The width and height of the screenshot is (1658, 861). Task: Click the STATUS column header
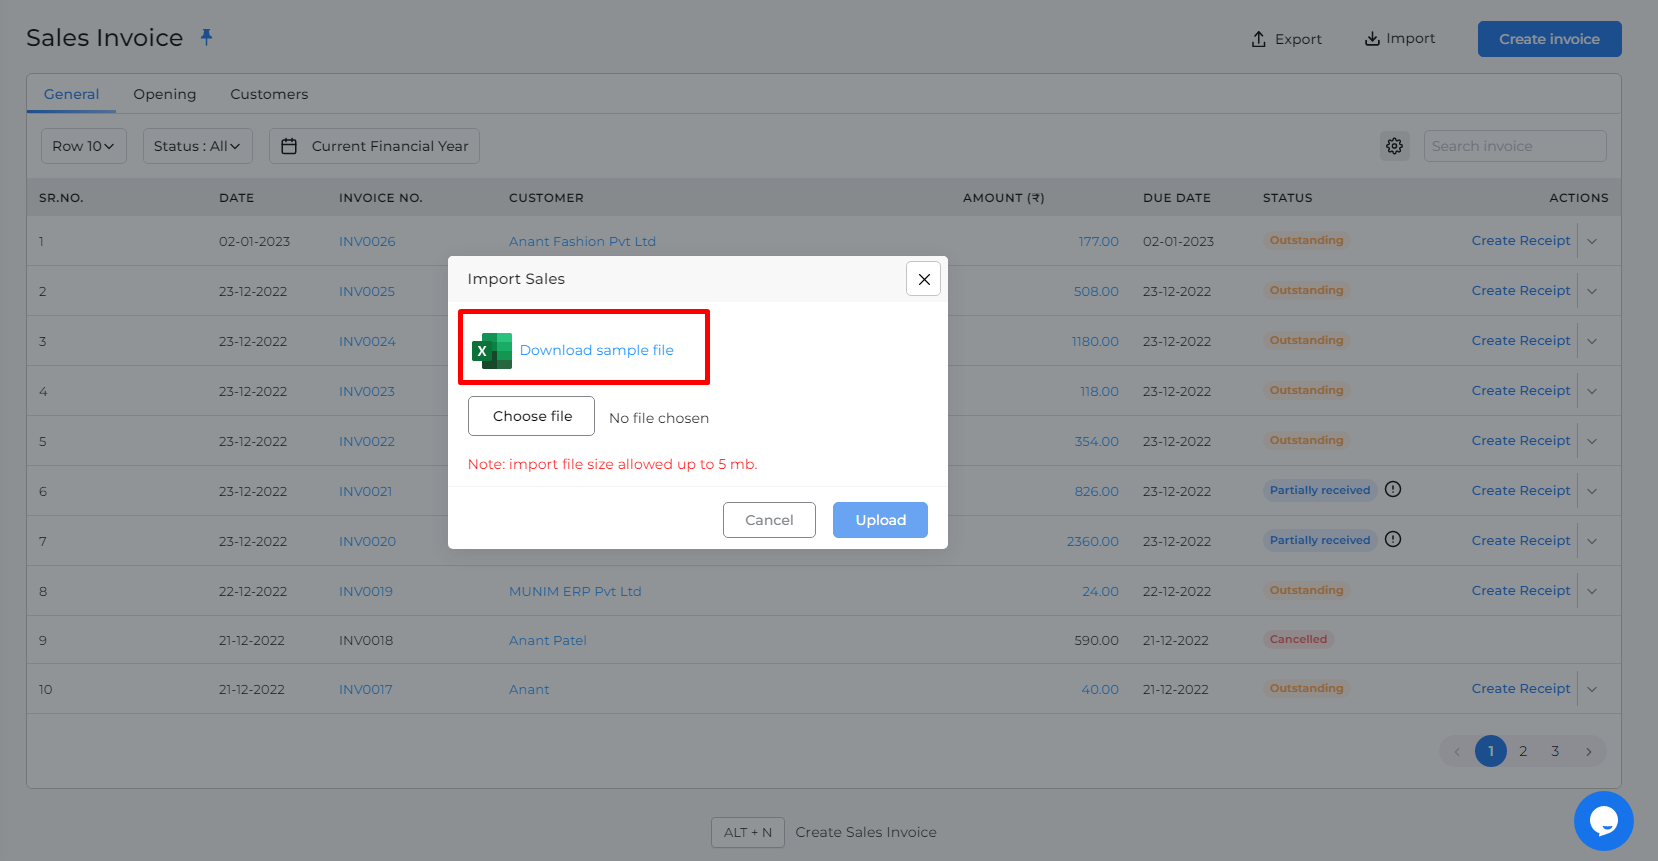[x=1287, y=198]
